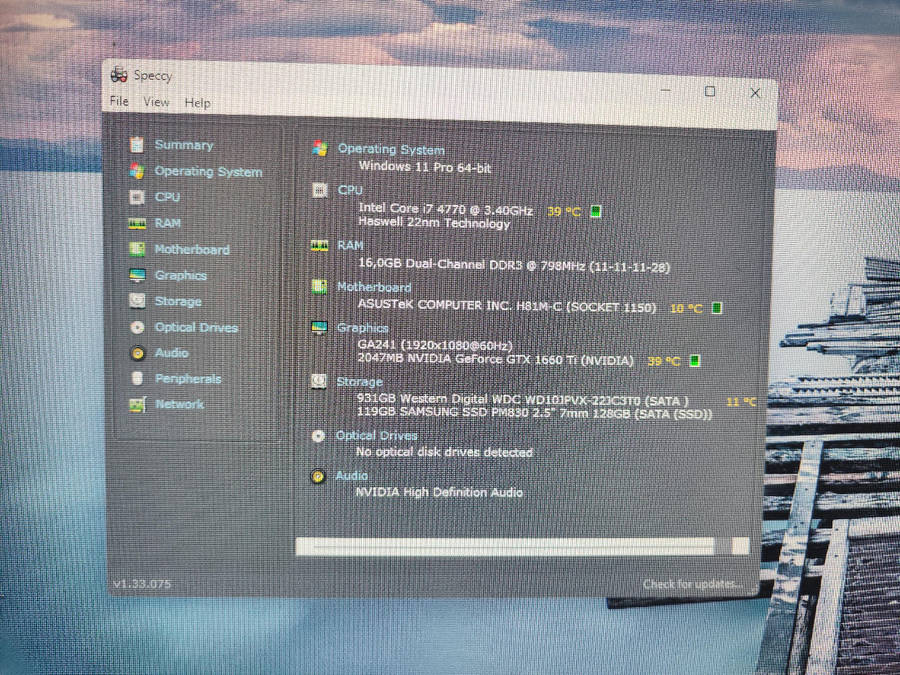Click the Network icon in sidebar
The width and height of the screenshot is (900, 675).
pyautogui.click(x=137, y=405)
